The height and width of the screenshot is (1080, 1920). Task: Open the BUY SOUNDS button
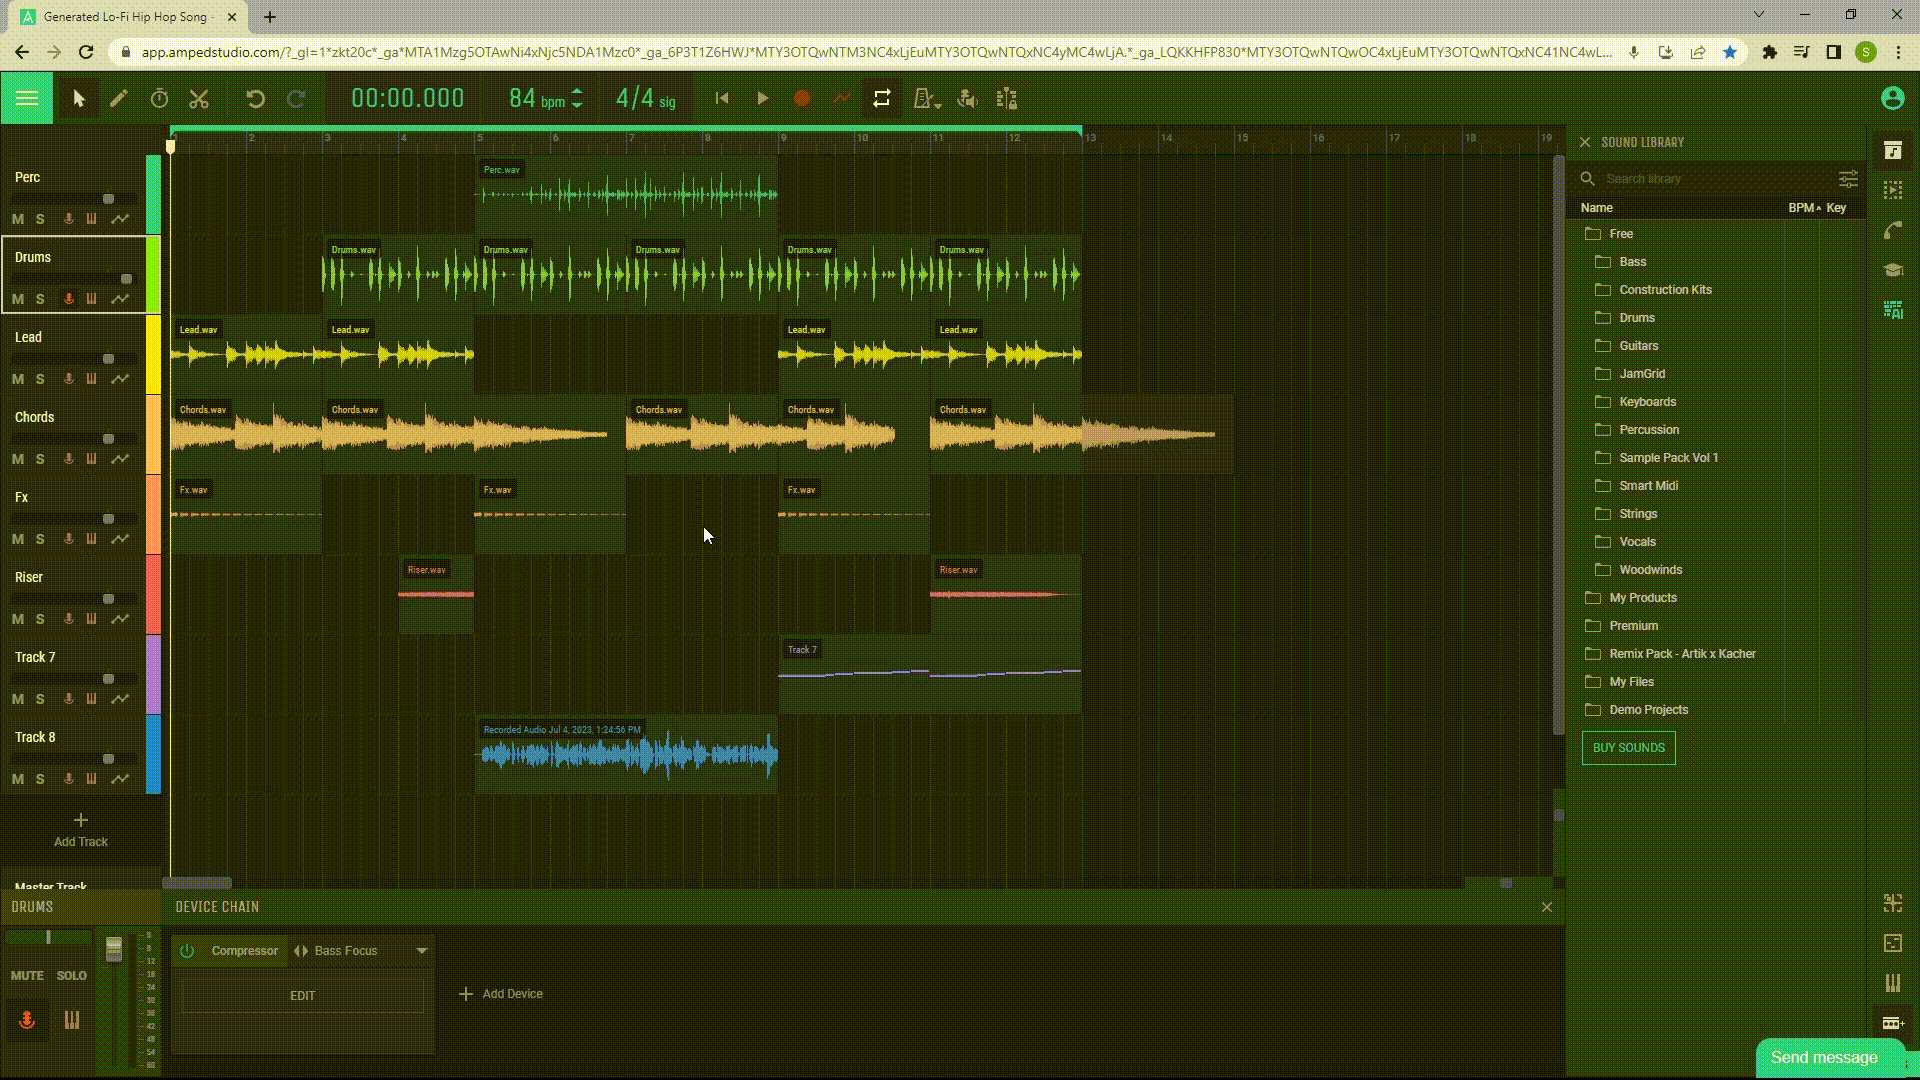(1630, 748)
